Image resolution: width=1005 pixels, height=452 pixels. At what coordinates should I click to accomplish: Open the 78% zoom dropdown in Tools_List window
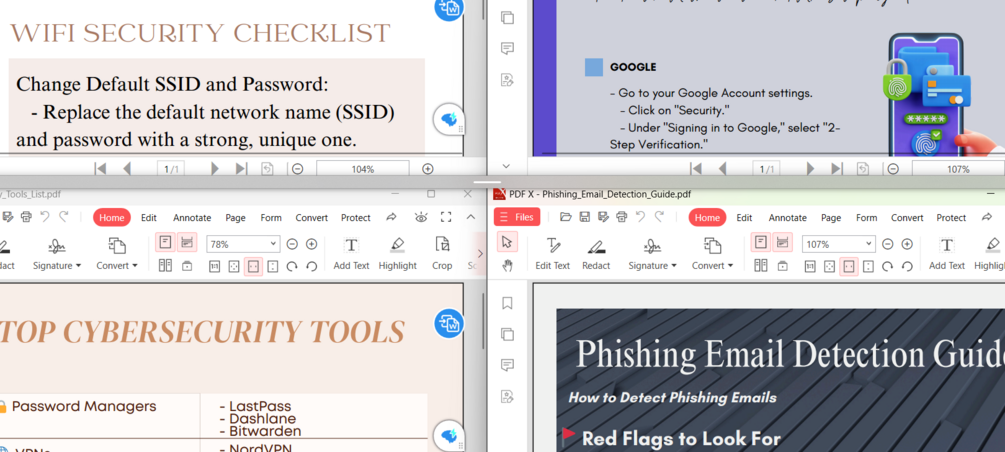274,244
